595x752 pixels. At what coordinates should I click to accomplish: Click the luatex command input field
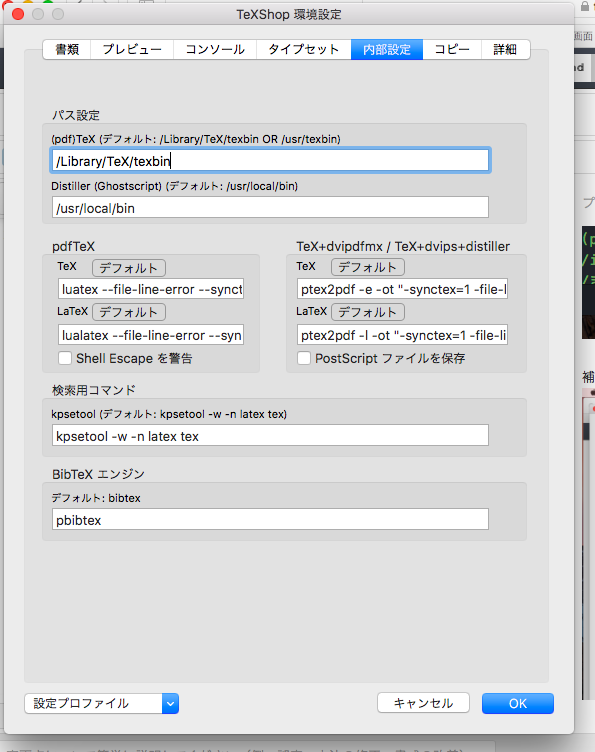(x=151, y=289)
